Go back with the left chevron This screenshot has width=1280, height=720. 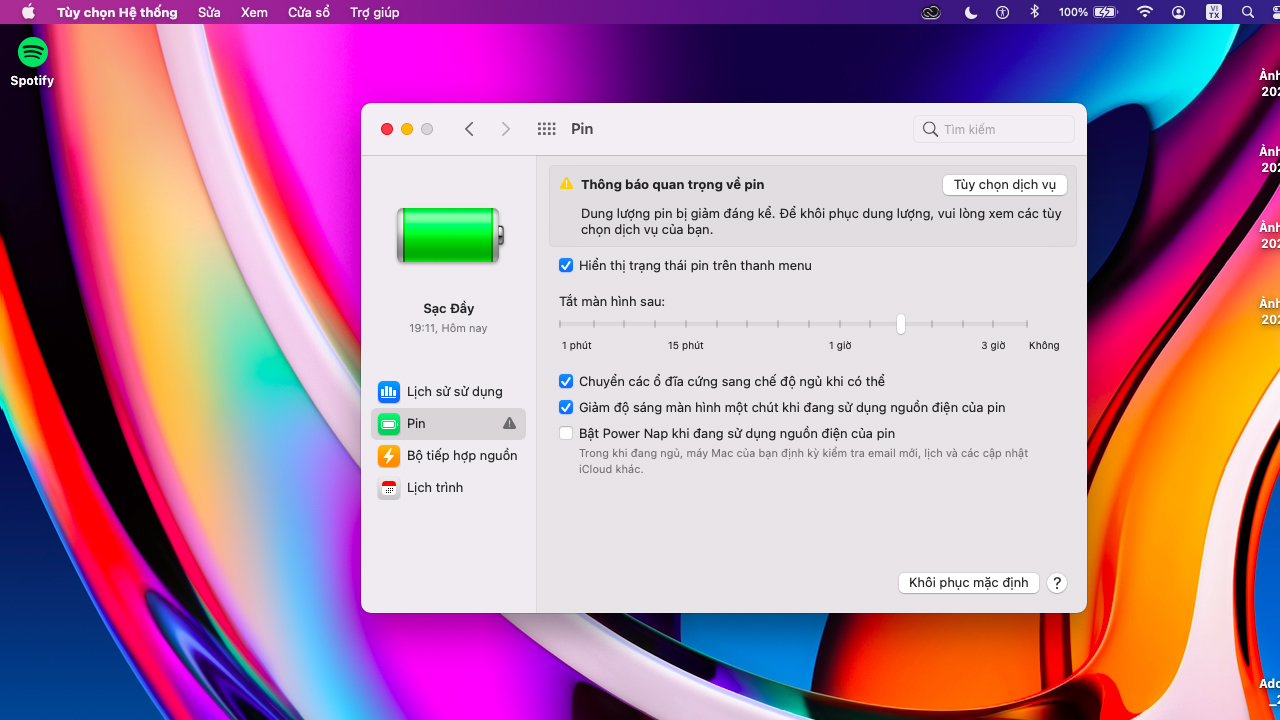tap(469, 129)
